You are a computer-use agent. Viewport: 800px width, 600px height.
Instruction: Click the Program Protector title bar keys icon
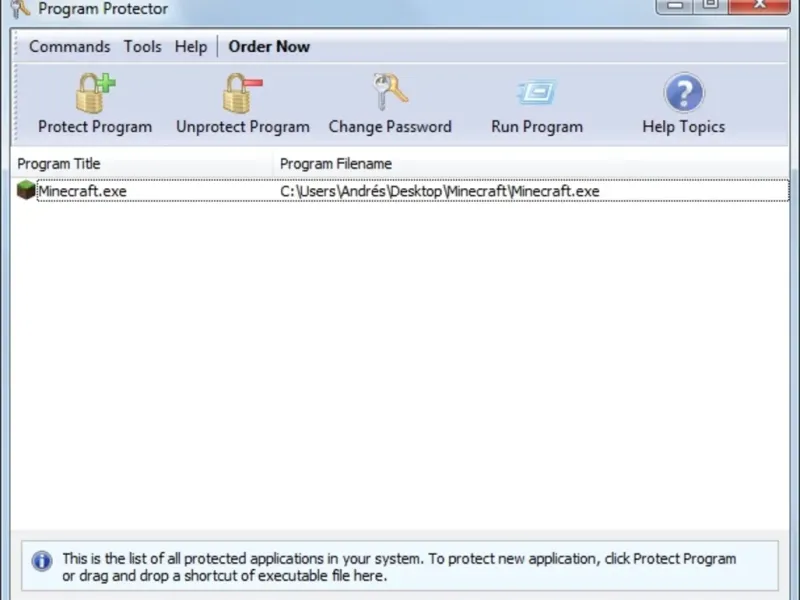click(19, 8)
